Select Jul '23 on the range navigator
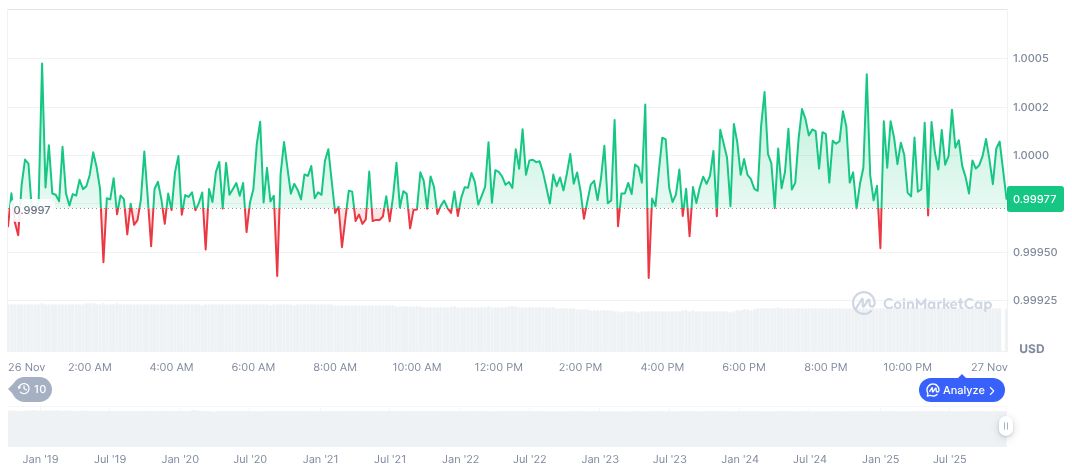Viewport: 1072px width, 470px height. pyautogui.click(x=670, y=459)
